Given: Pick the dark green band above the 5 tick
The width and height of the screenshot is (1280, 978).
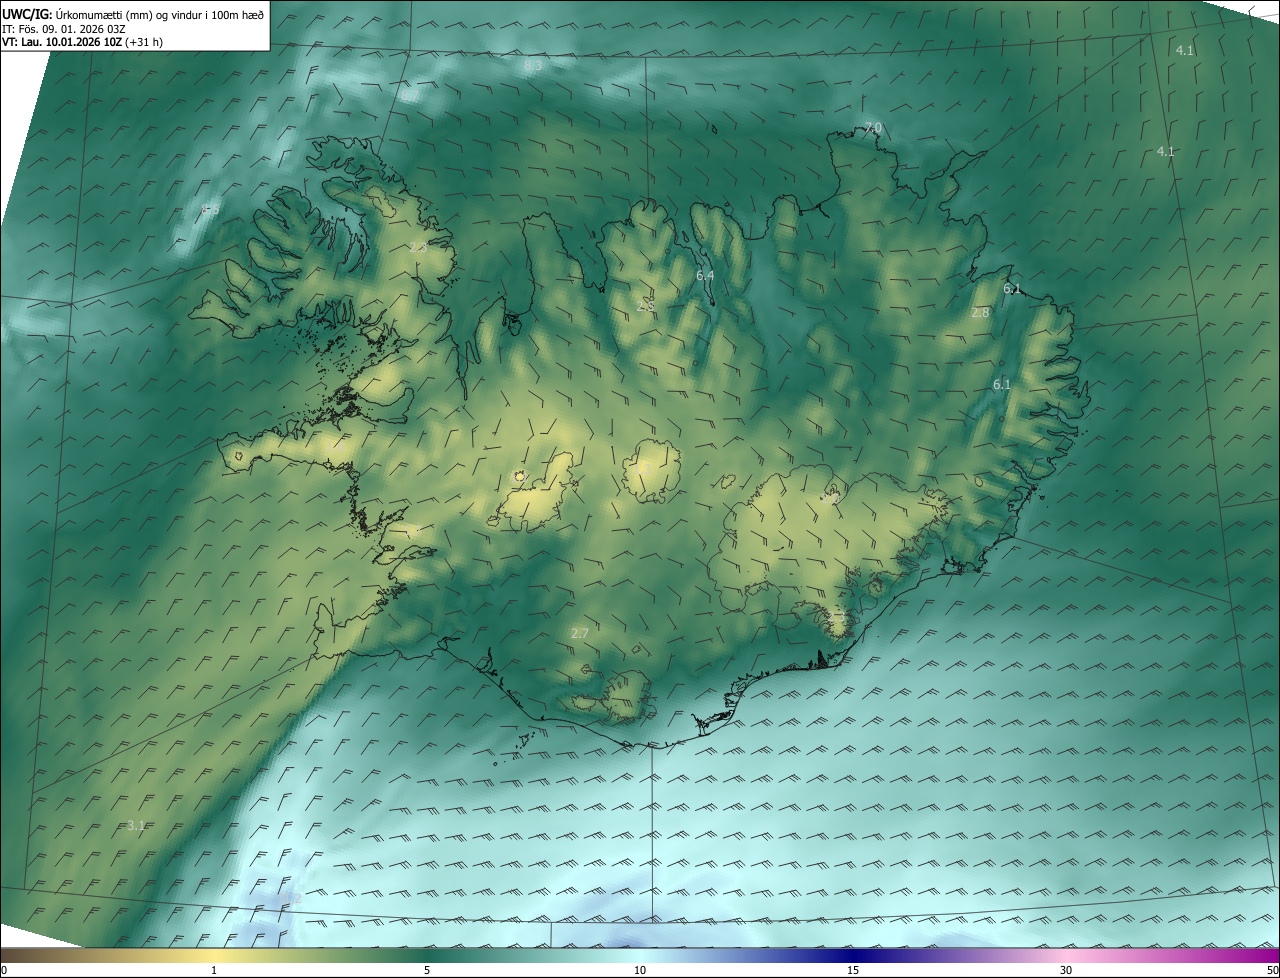Looking at the screenshot, I should (x=427, y=955).
